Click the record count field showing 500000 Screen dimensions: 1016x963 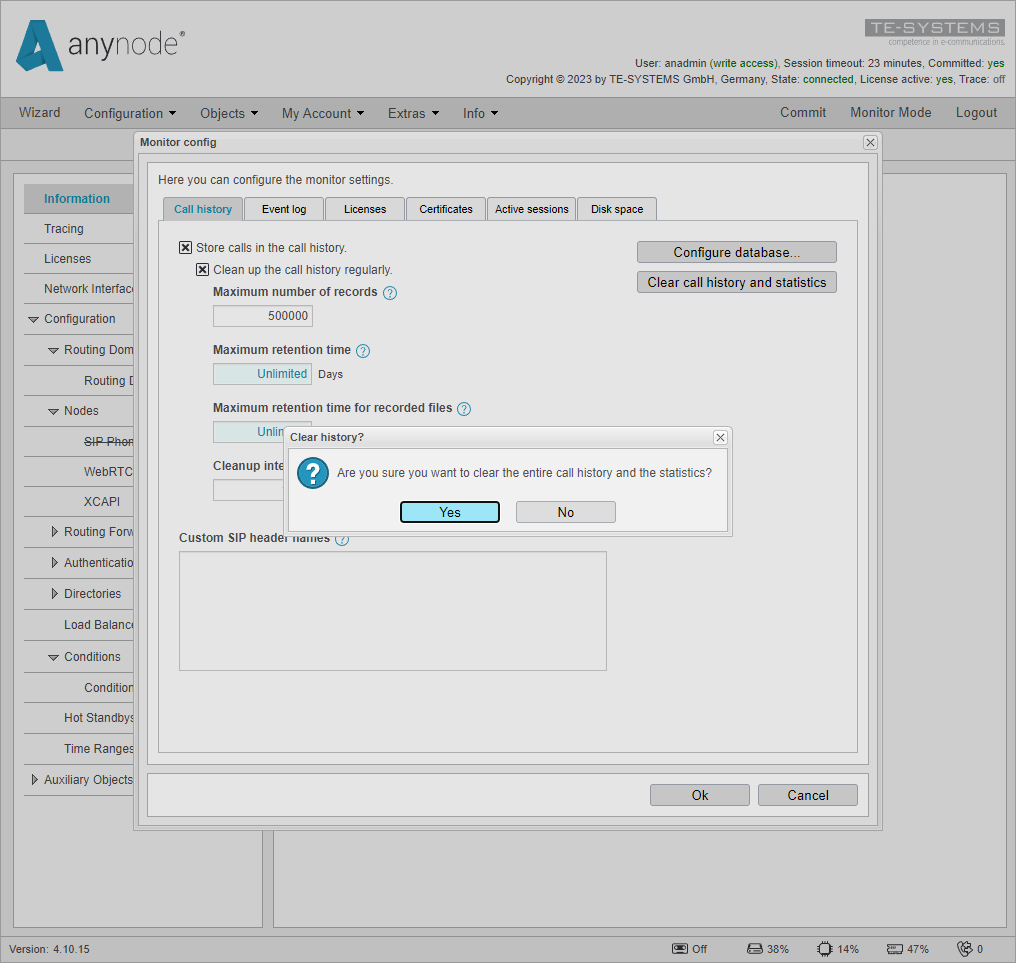pyautogui.click(x=262, y=315)
